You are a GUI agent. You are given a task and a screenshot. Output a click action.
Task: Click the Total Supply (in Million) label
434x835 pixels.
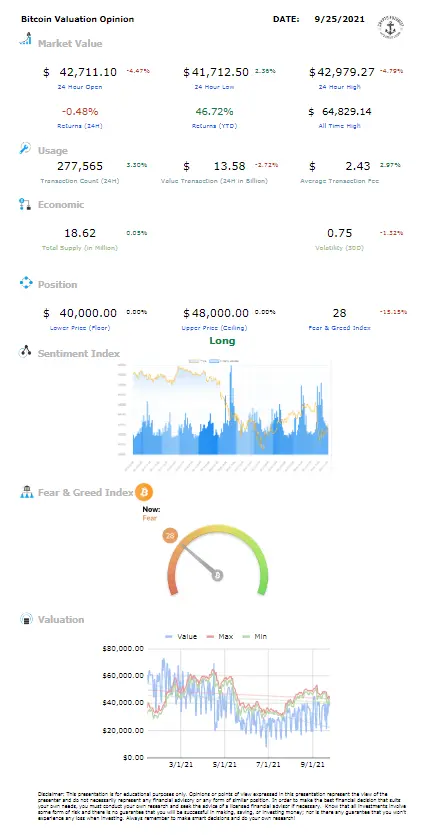pos(80,248)
